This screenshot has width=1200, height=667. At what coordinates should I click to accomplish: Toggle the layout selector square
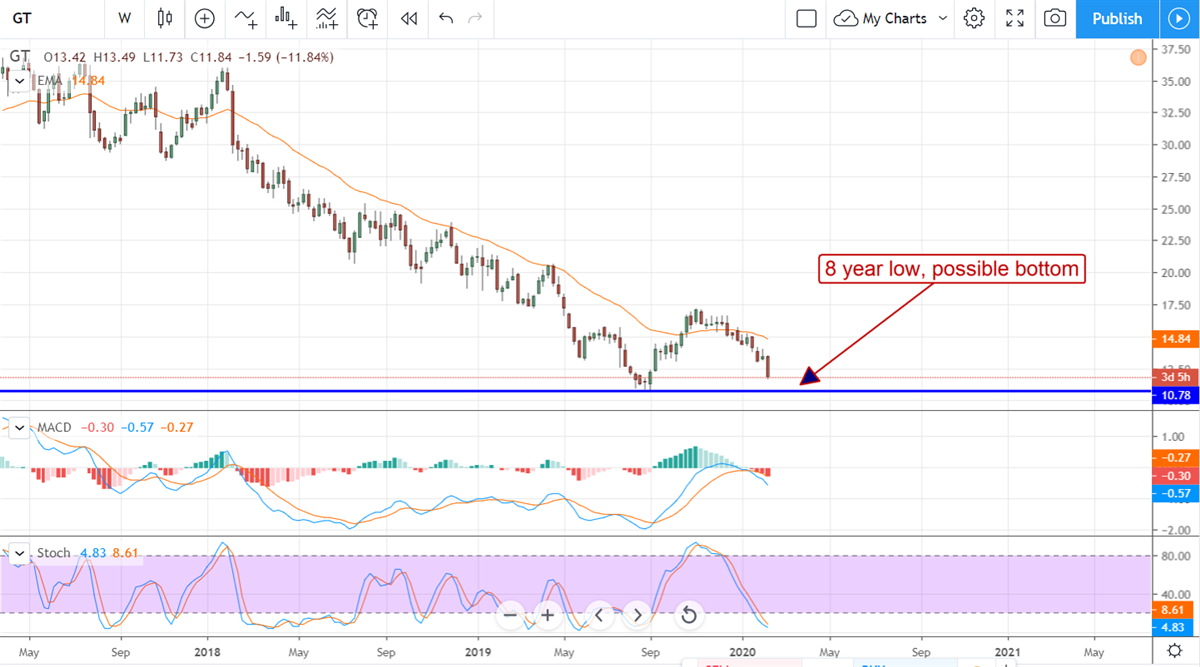806,18
